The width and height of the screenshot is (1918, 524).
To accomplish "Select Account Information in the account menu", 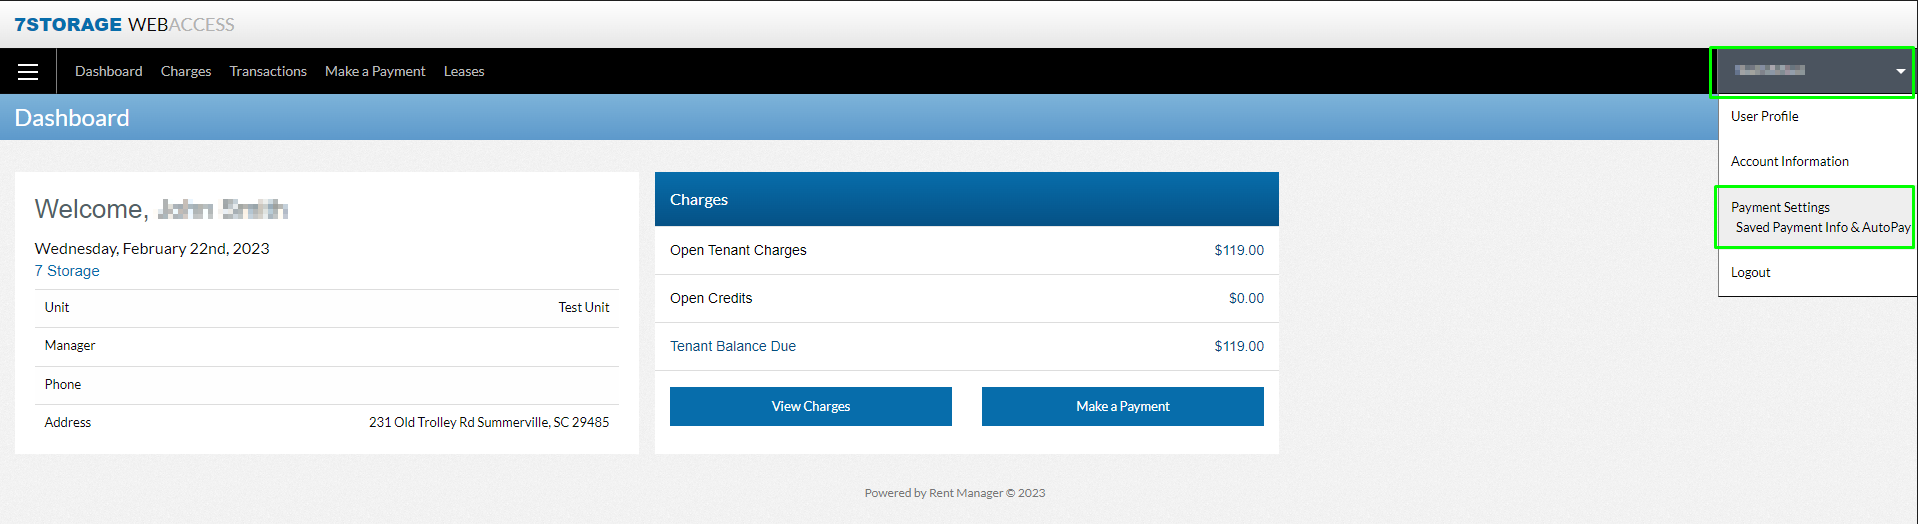I will 1789,161.
